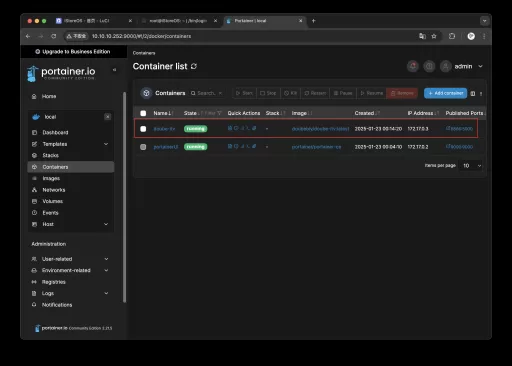
Task: Bookmark this page with the star
Action: [434, 36]
